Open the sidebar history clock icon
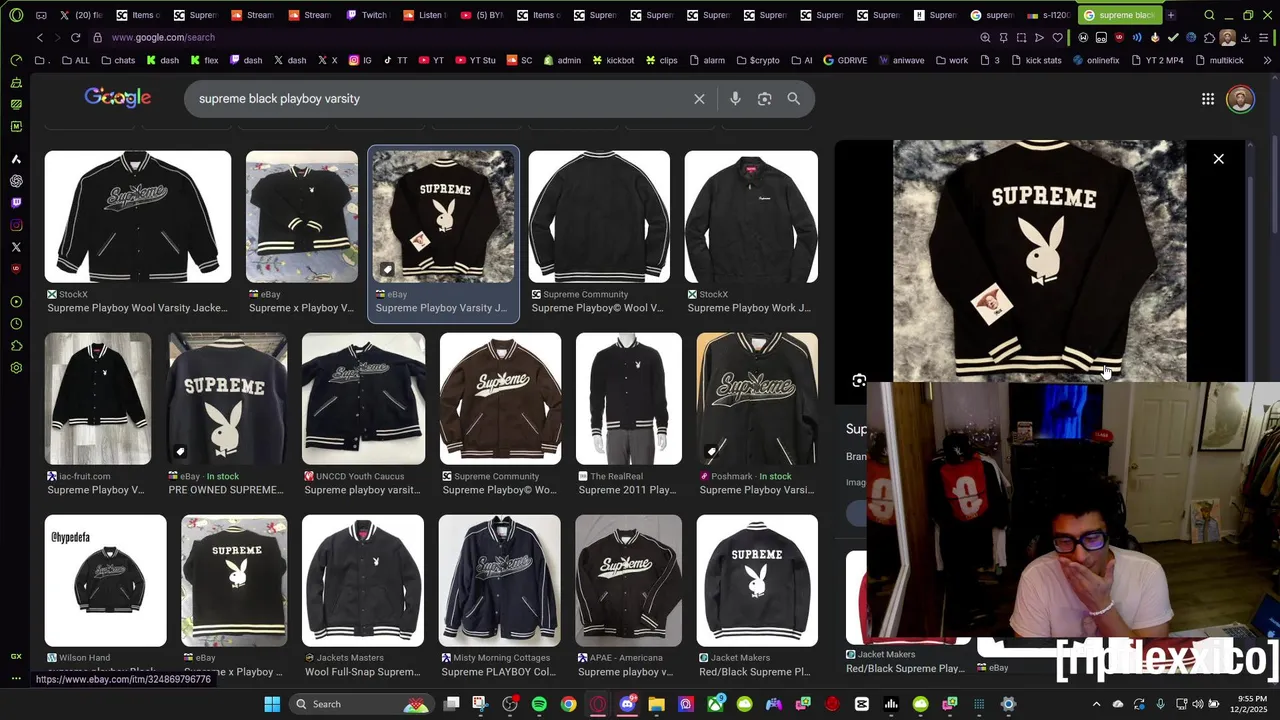Screen dimensions: 1280x720 click(x=16, y=324)
